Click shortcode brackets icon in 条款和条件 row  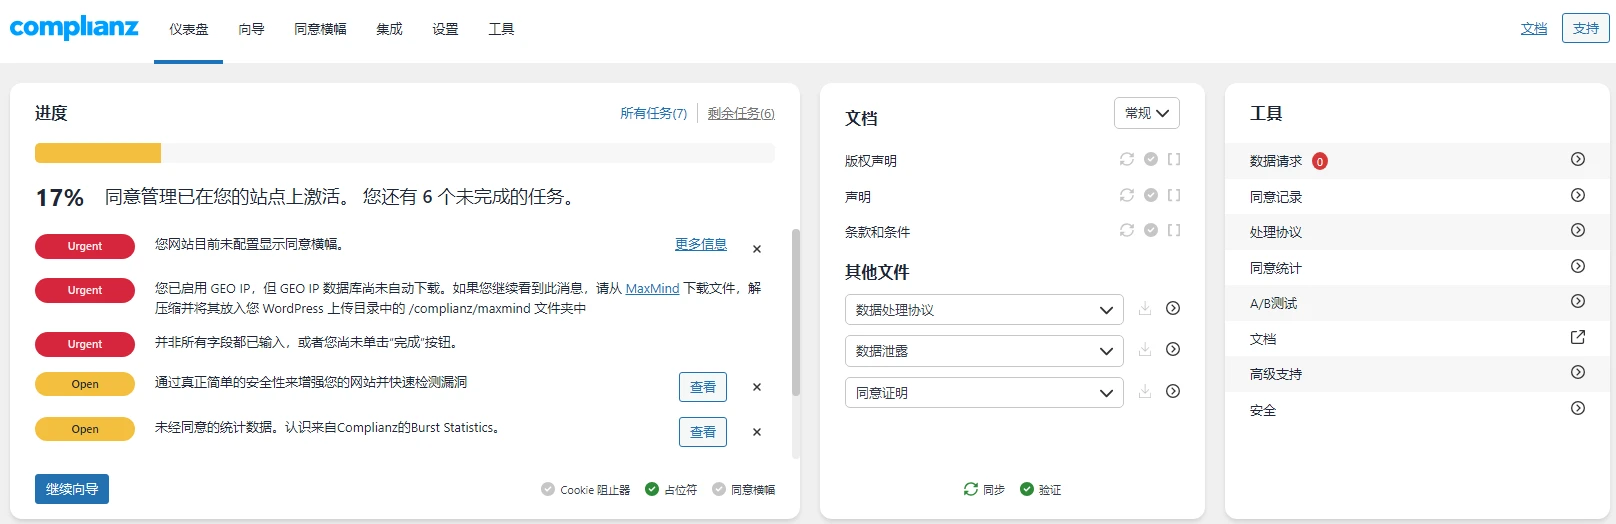coord(1174,230)
